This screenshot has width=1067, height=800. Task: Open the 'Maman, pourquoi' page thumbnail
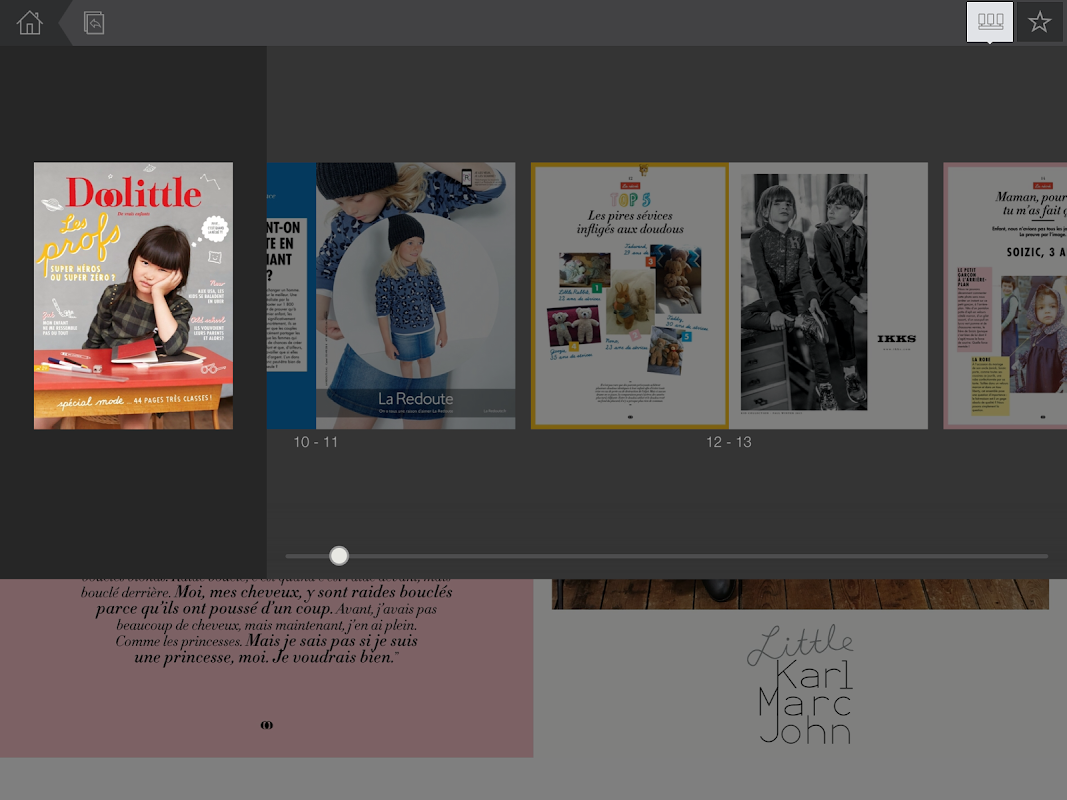pos(1005,295)
